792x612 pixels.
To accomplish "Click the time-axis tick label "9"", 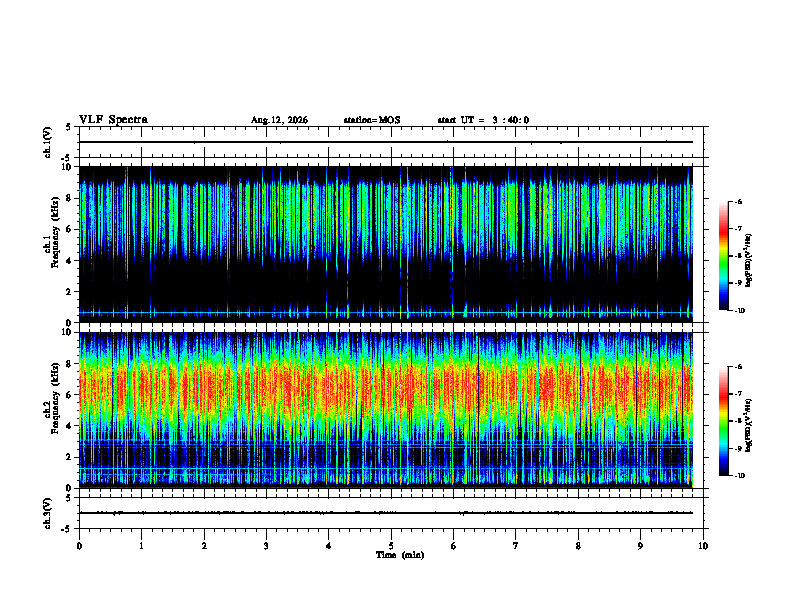I will pyautogui.click(x=640, y=546).
